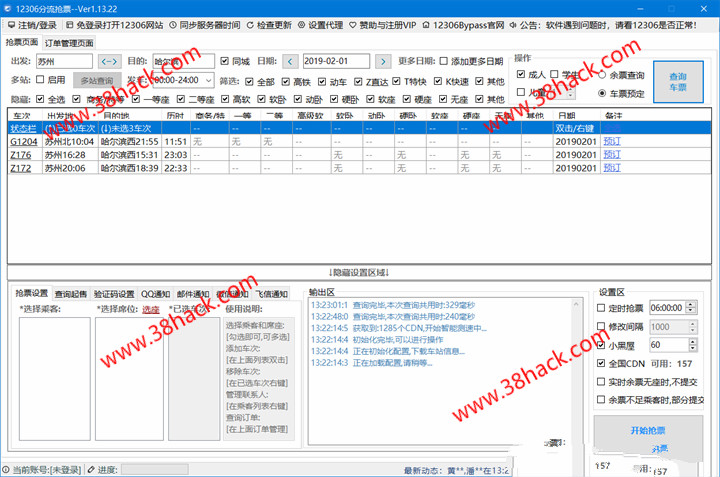This screenshot has height=477, width=720.
Task: Click the 历时 column header
Action: point(175,115)
